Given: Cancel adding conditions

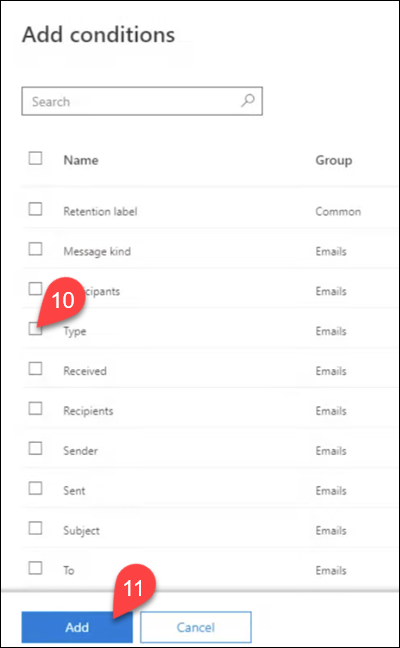Looking at the screenshot, I should pyautogui.click(x=196, y=627).
